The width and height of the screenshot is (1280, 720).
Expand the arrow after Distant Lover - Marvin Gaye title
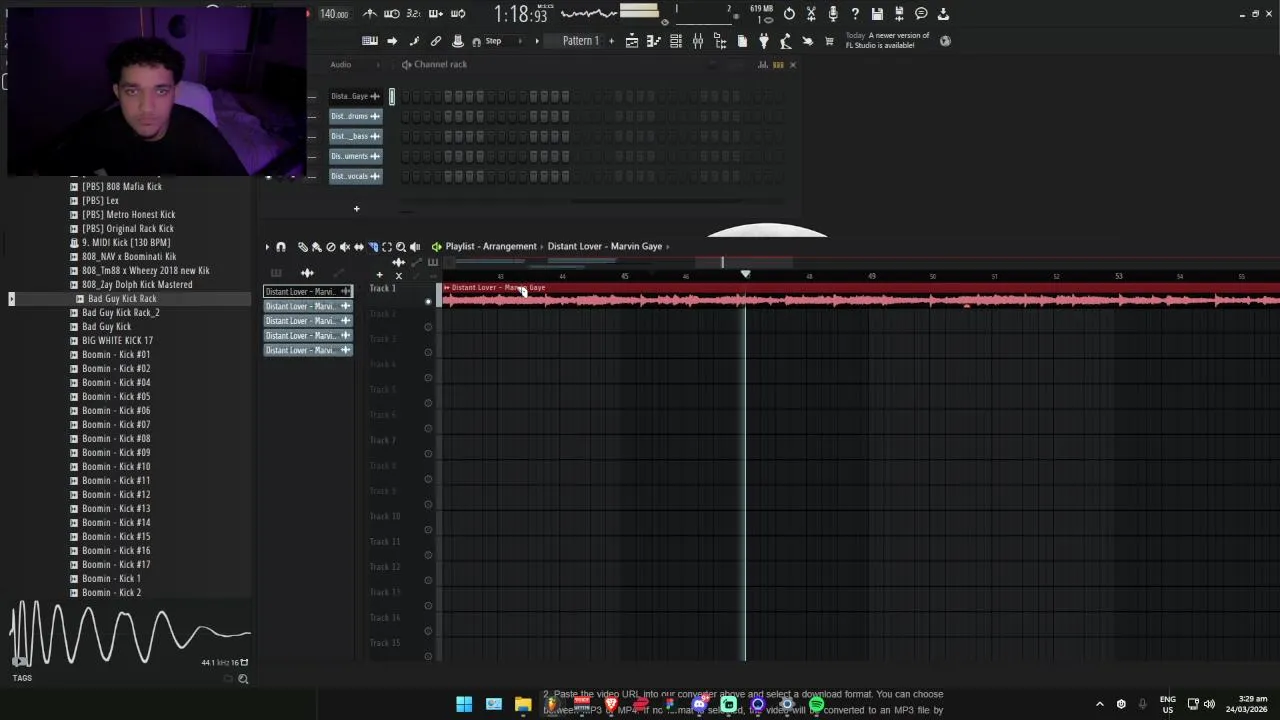point(668,246)
